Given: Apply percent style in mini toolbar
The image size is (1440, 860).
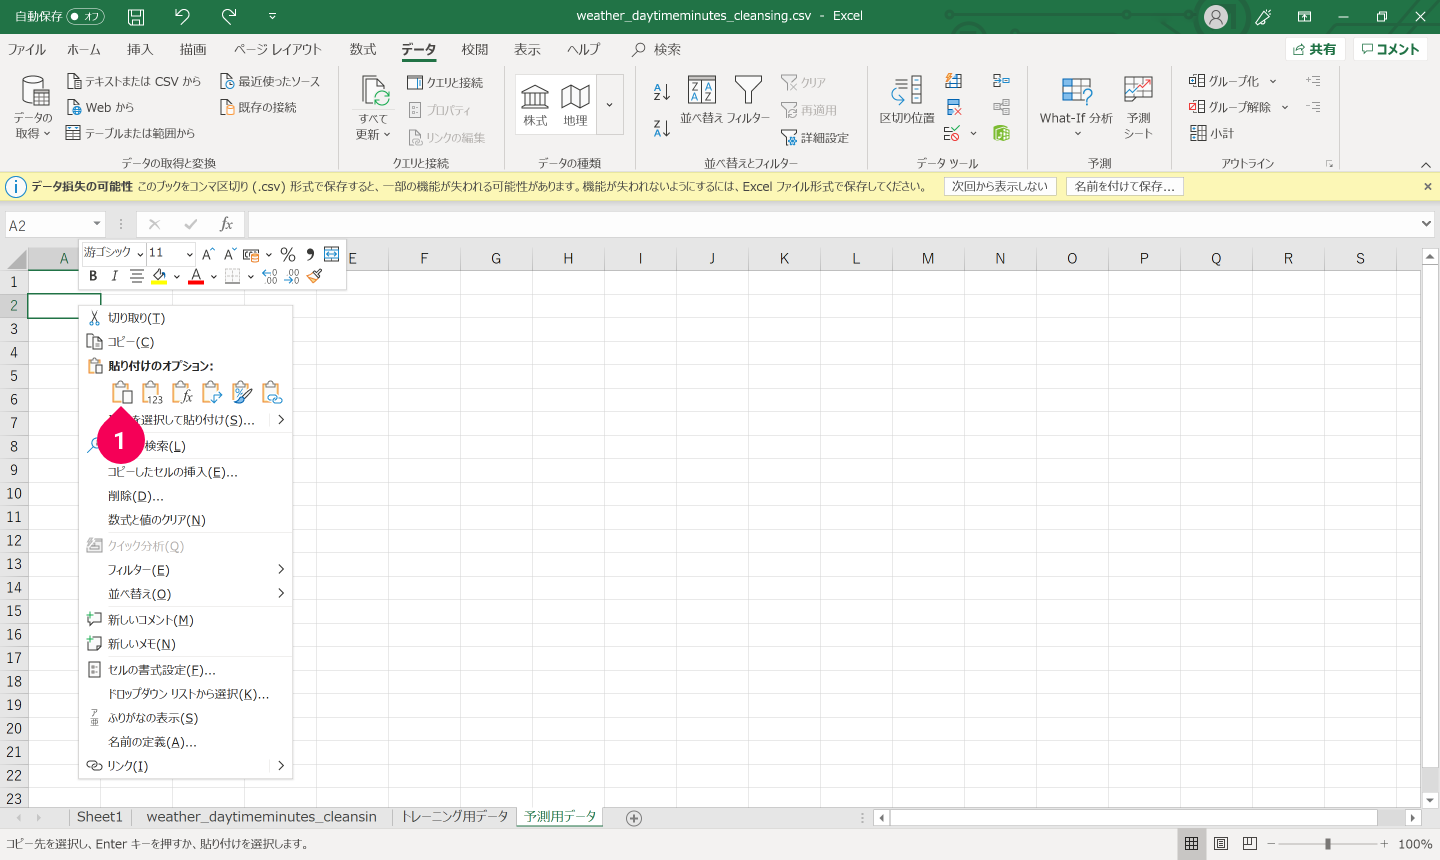Looking at the screenshot, I should 288,254.
